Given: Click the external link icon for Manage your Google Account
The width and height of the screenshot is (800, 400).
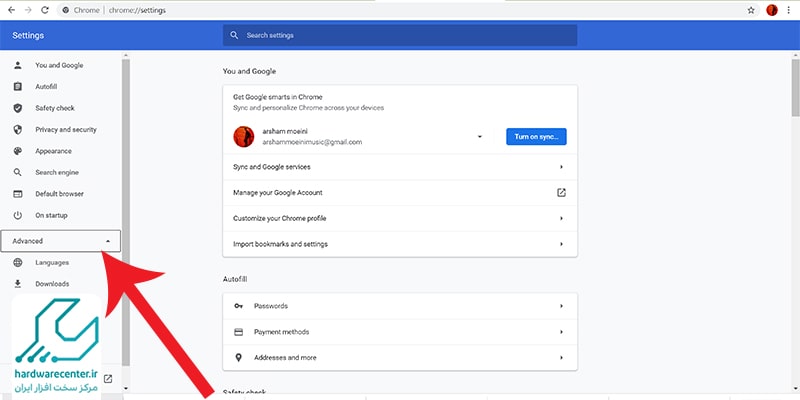Looking at the screenshot, I should click(x=561, y=192).
